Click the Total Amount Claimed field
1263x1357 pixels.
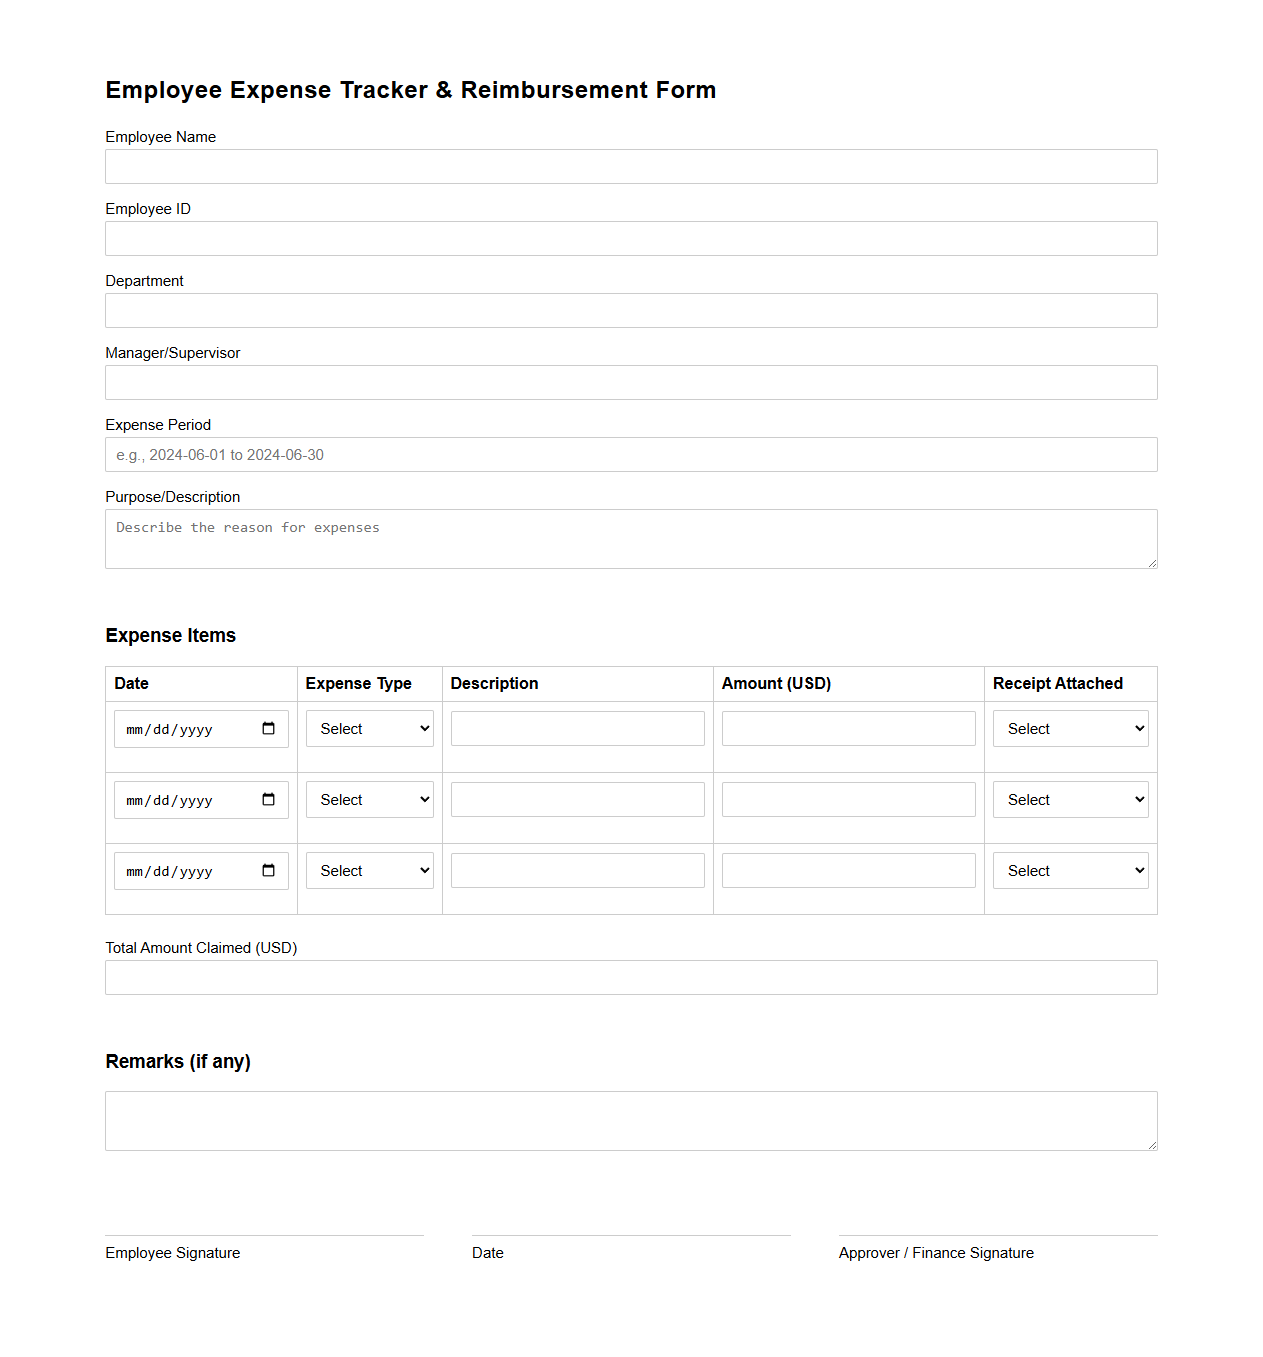(x=631, y=977)
